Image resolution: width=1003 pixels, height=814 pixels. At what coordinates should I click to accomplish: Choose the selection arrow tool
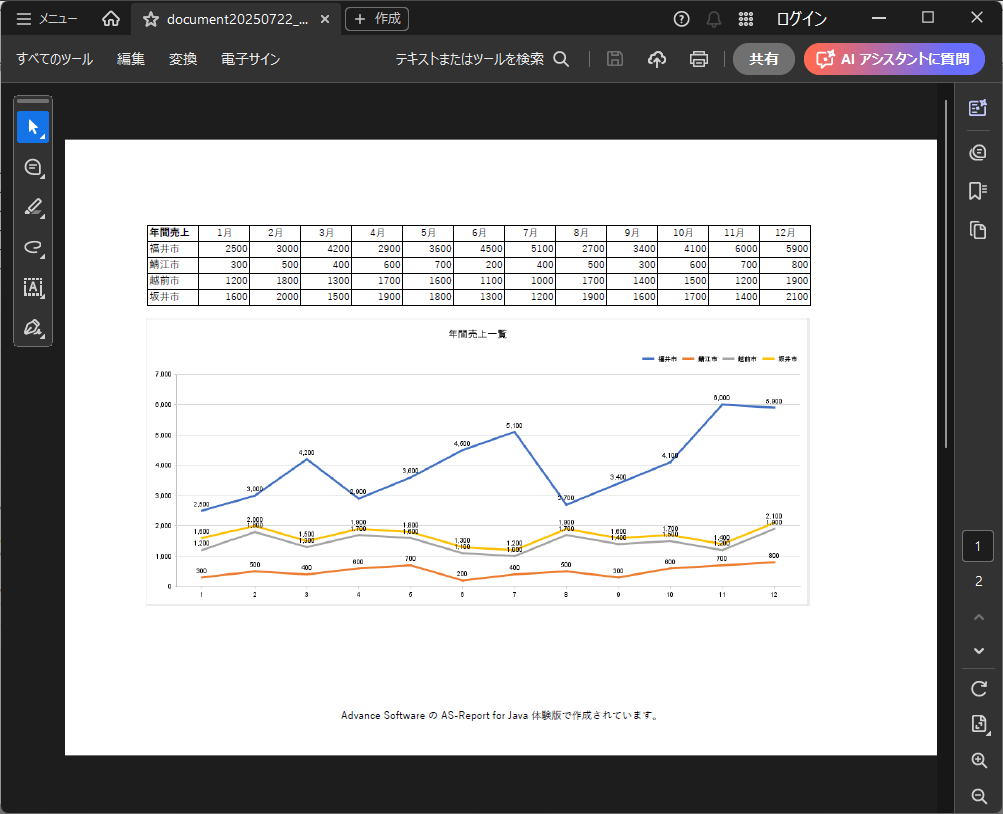point(33,127)
